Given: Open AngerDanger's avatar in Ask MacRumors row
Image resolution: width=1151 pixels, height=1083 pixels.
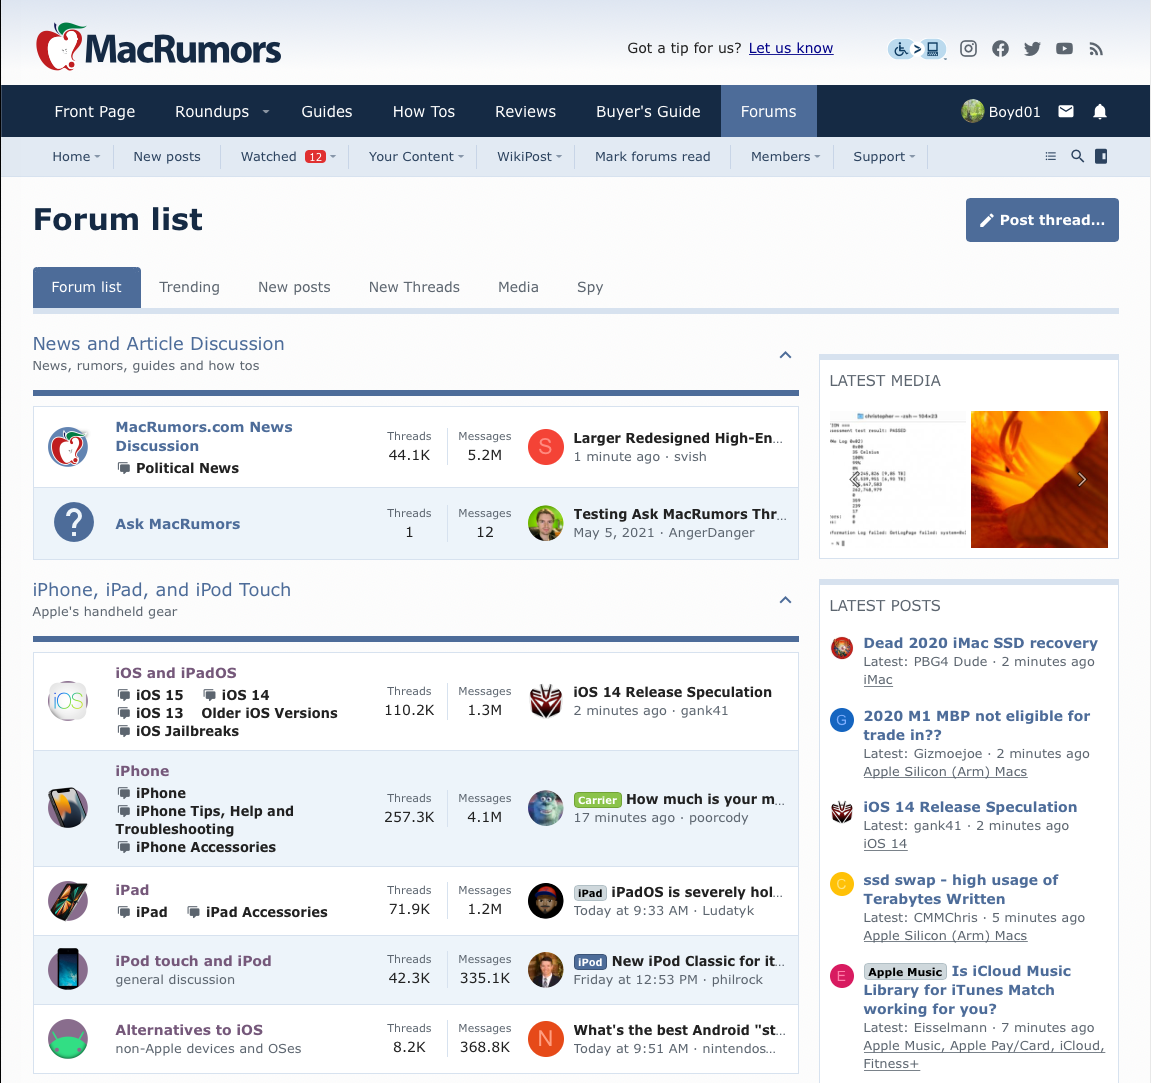Looking at the screenshot, I should point(545,523).
